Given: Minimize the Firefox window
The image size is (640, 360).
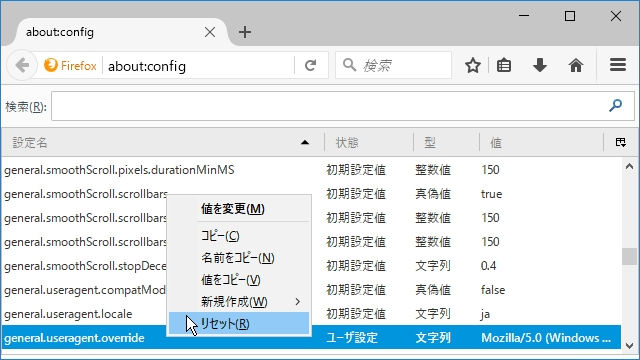Looking at the screenshot, I should [524, 16].
